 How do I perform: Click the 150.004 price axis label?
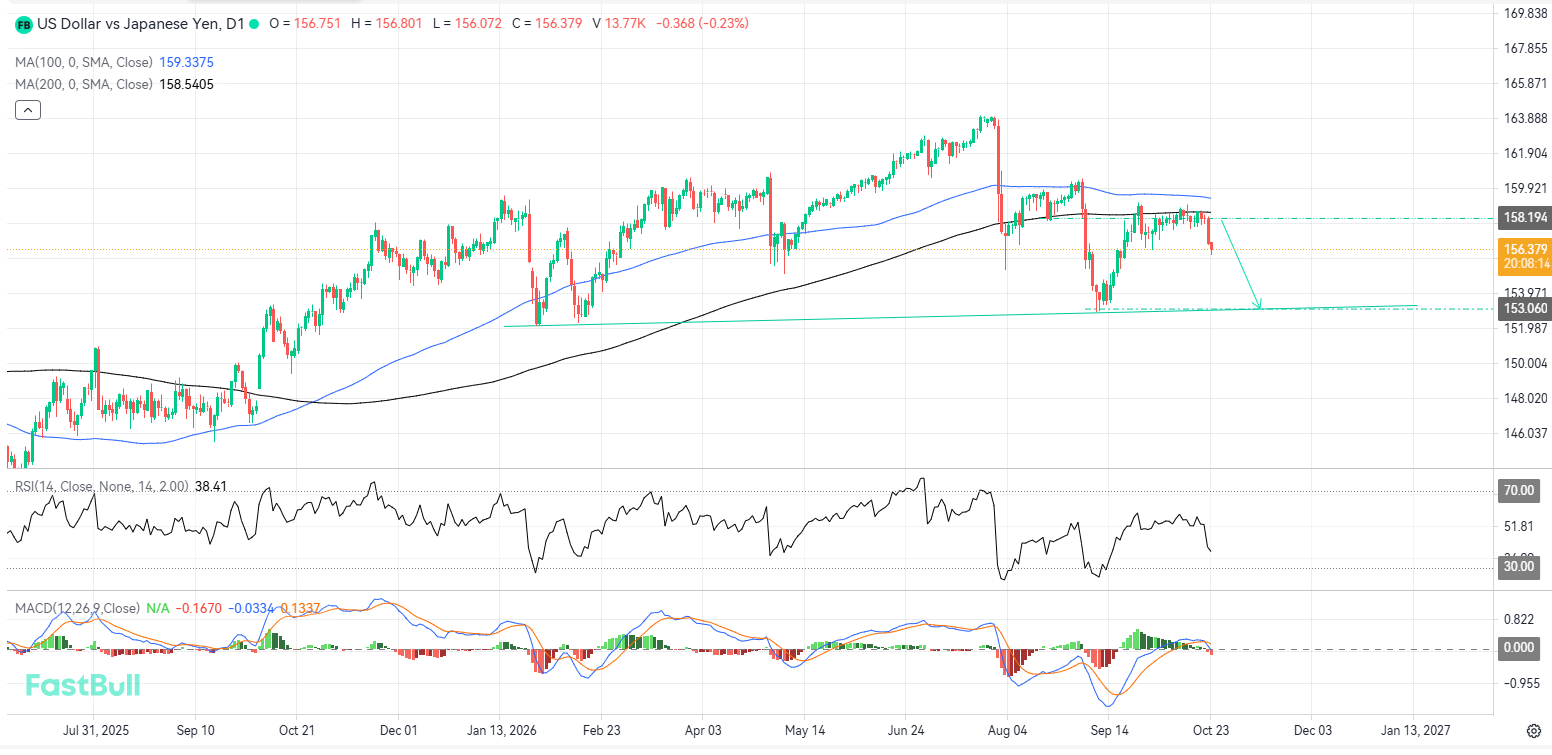tap(1526, 363)
